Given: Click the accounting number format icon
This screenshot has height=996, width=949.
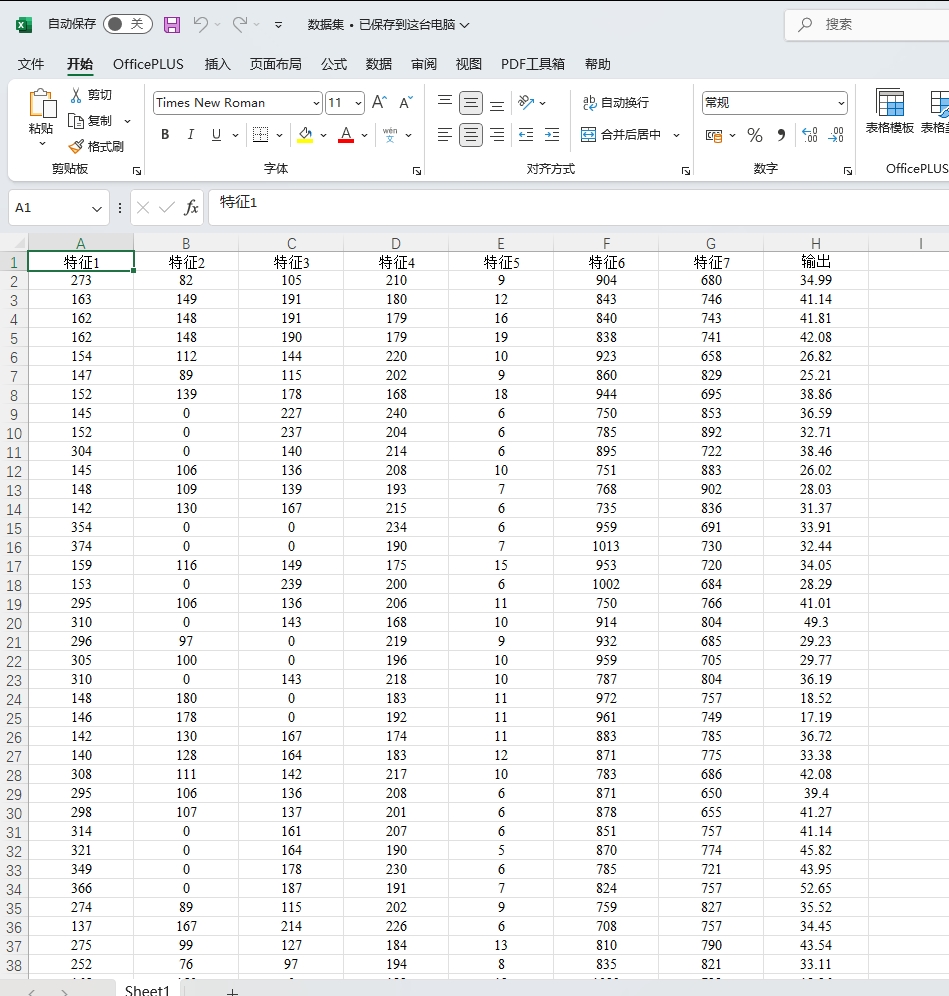Looking at the screenshot, I should [714, 135].
